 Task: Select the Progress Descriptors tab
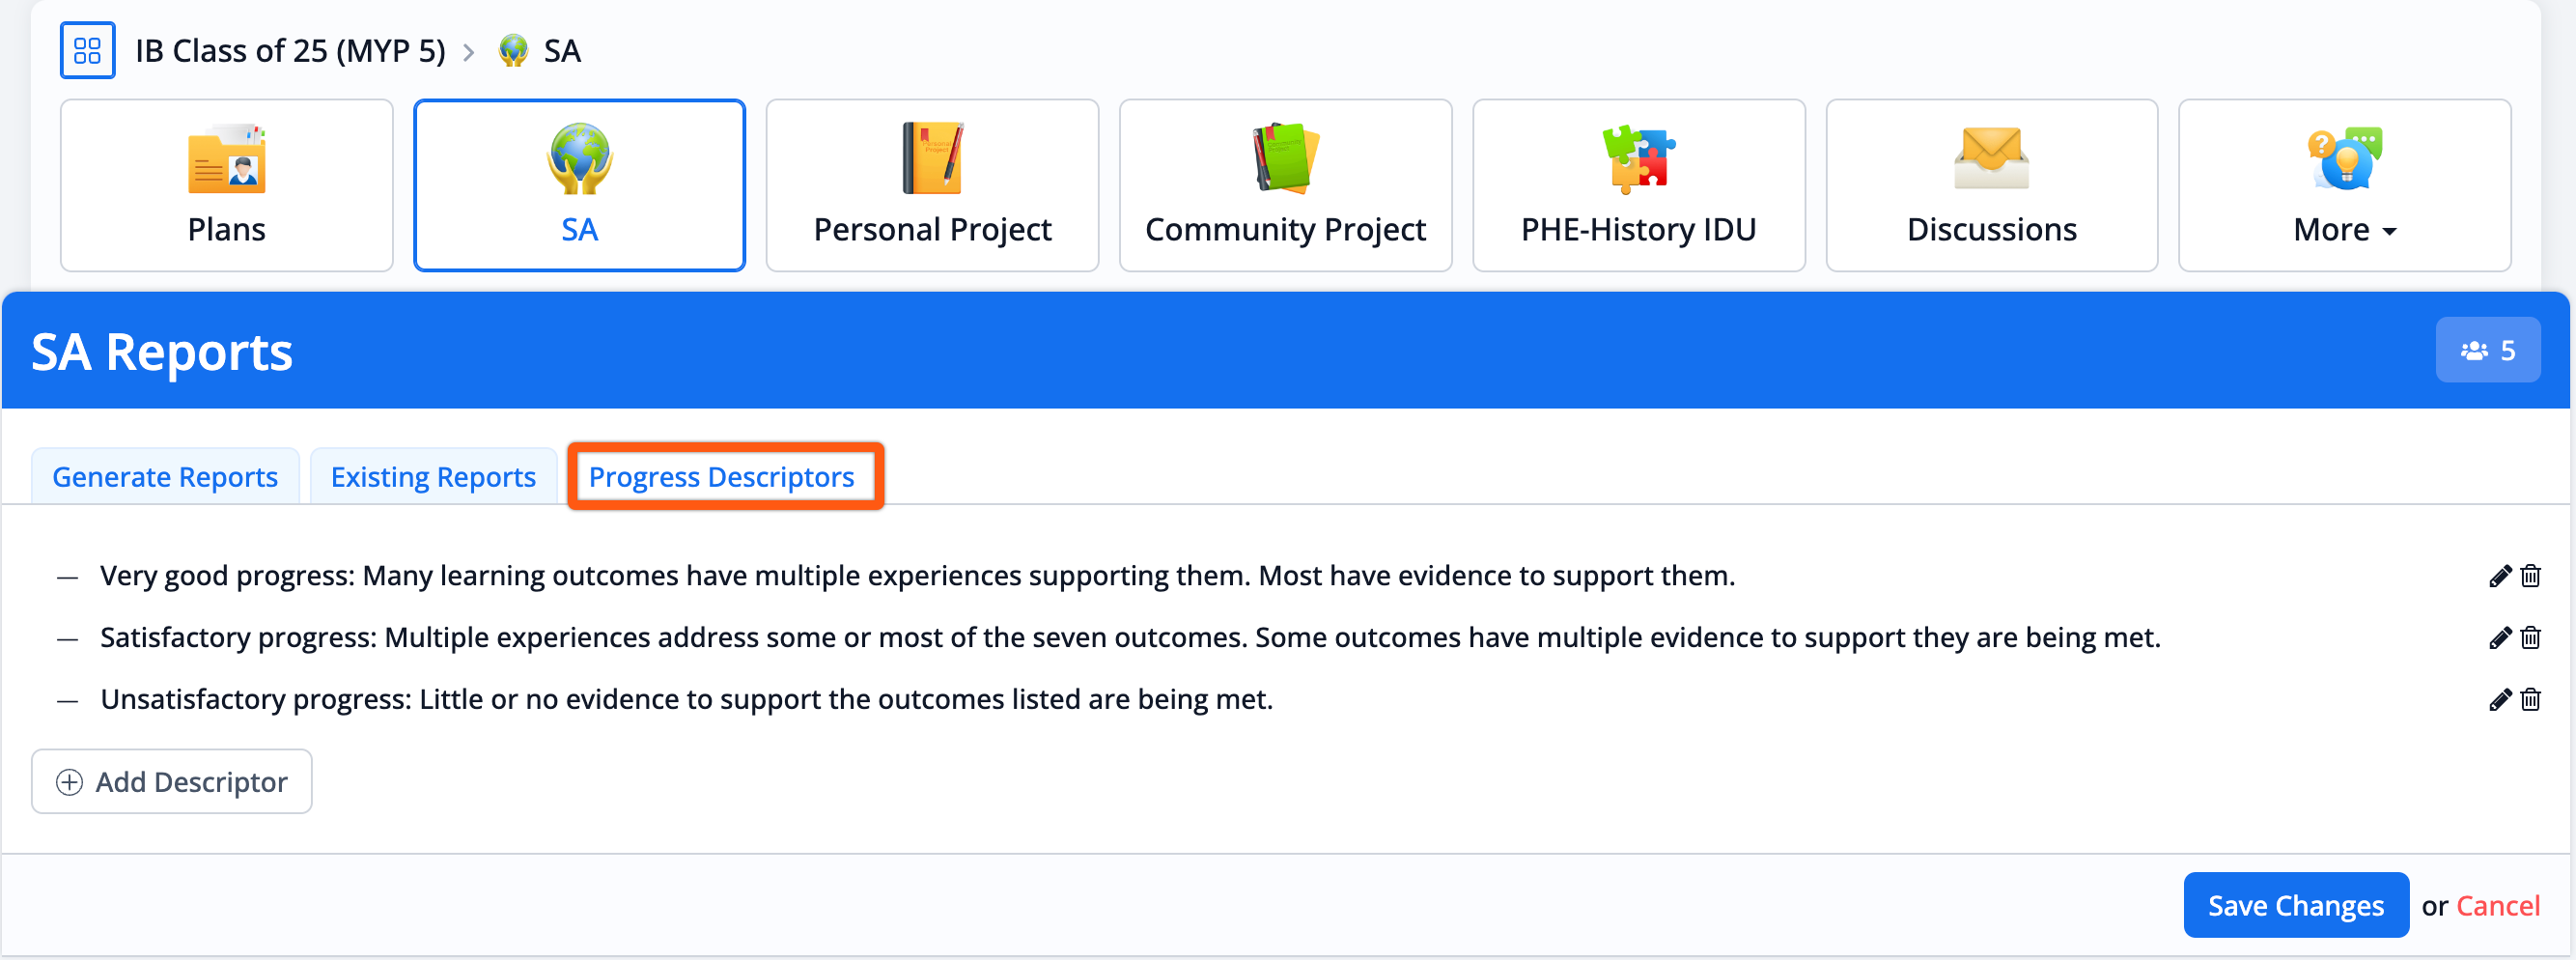click(721, 477)
